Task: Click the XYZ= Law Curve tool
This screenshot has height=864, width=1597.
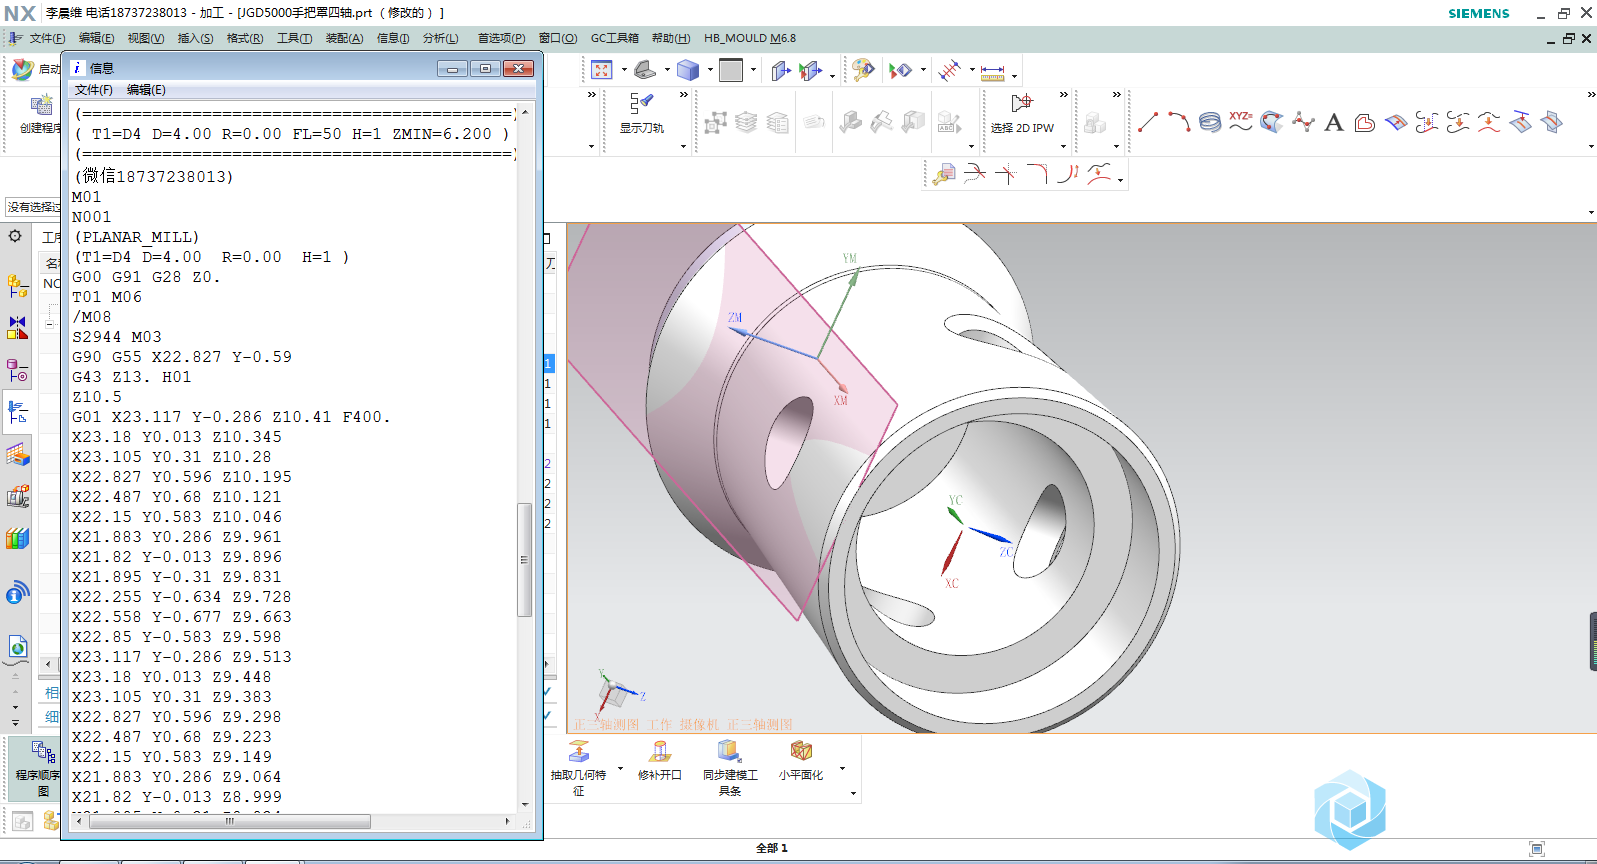Action: 1241,122
